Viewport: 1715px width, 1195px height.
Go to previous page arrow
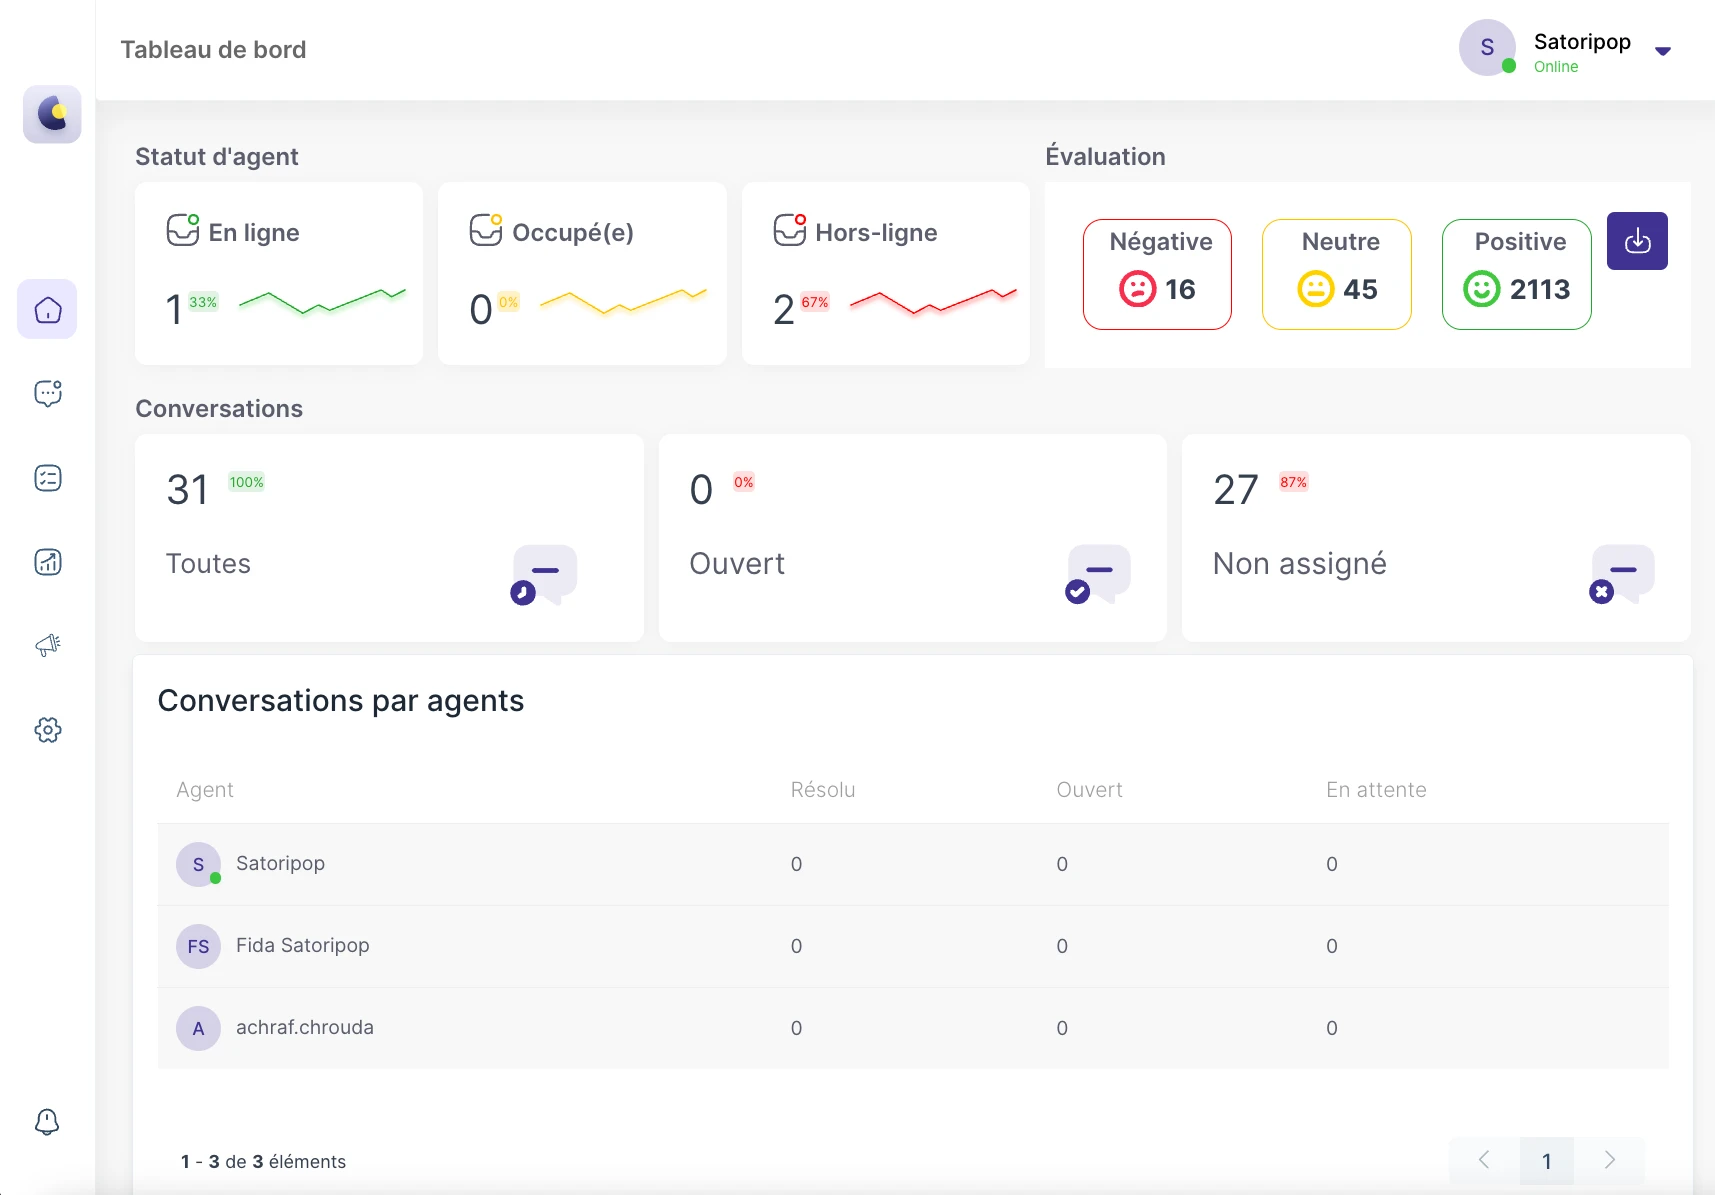click(1484, 1160)
